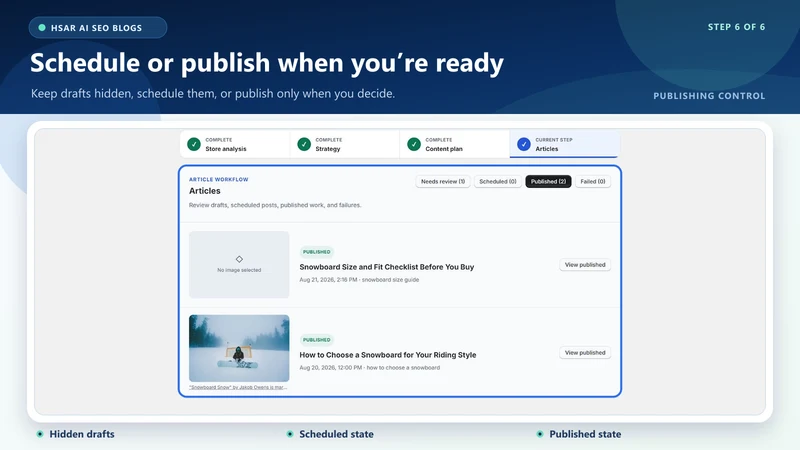
Task: Click the green checkmark beside Content plan
Action: [x=414, y=144]
